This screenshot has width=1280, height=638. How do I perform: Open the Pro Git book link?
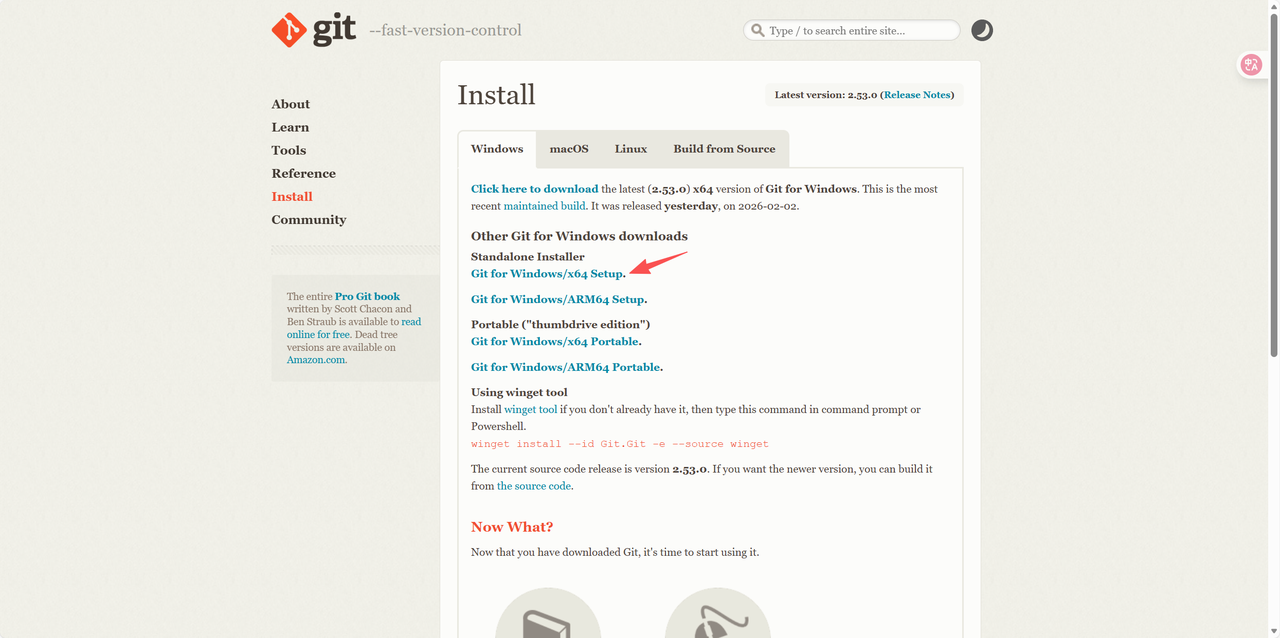click(367, 296)
